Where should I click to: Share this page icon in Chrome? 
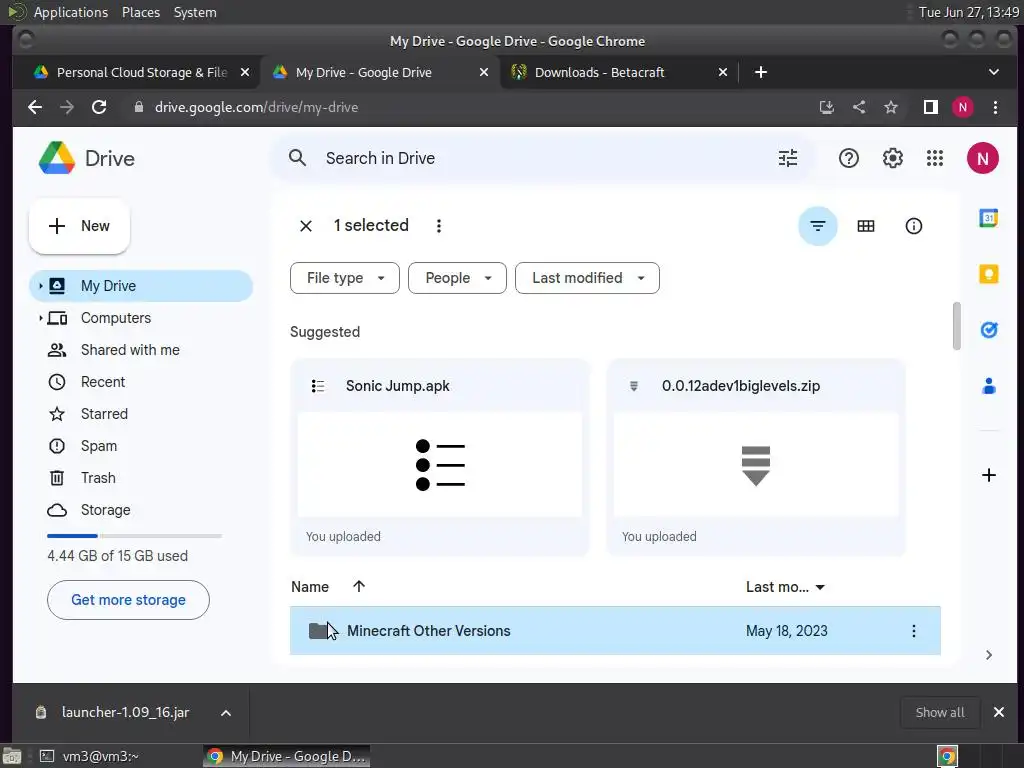tap(859, 107)
